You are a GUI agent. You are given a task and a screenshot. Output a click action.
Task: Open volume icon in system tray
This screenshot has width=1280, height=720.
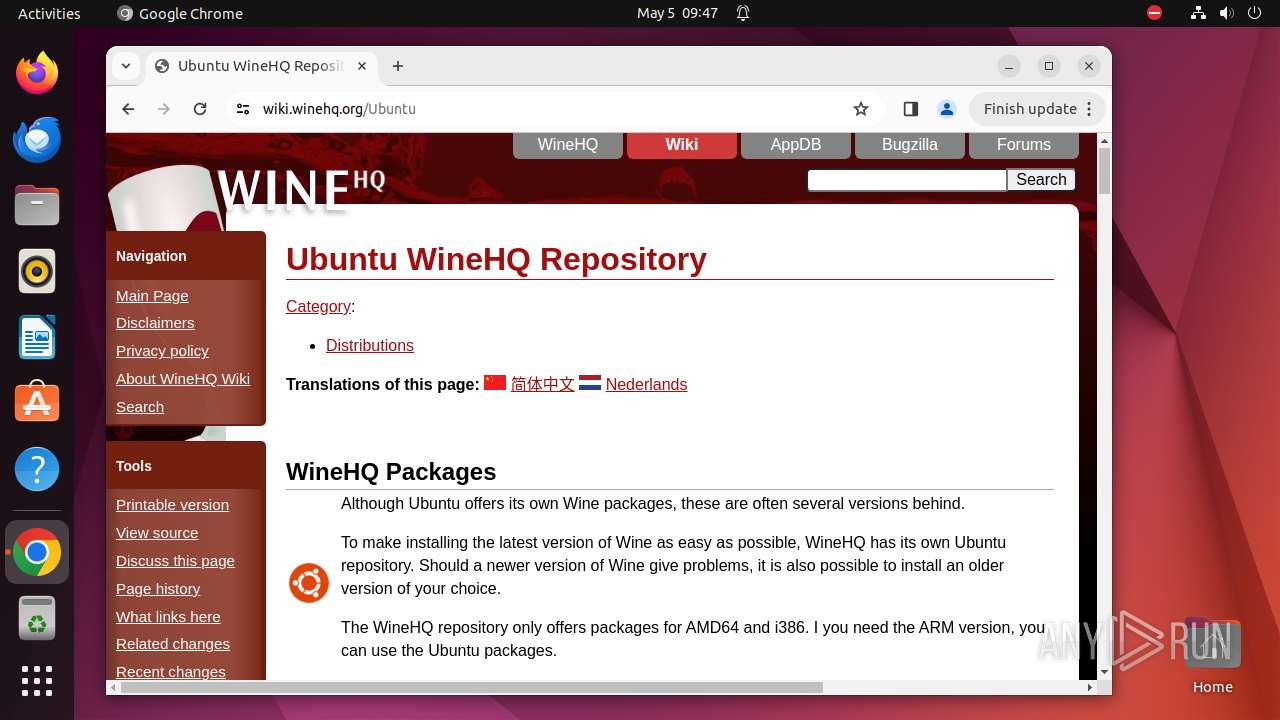(1227, 13)
